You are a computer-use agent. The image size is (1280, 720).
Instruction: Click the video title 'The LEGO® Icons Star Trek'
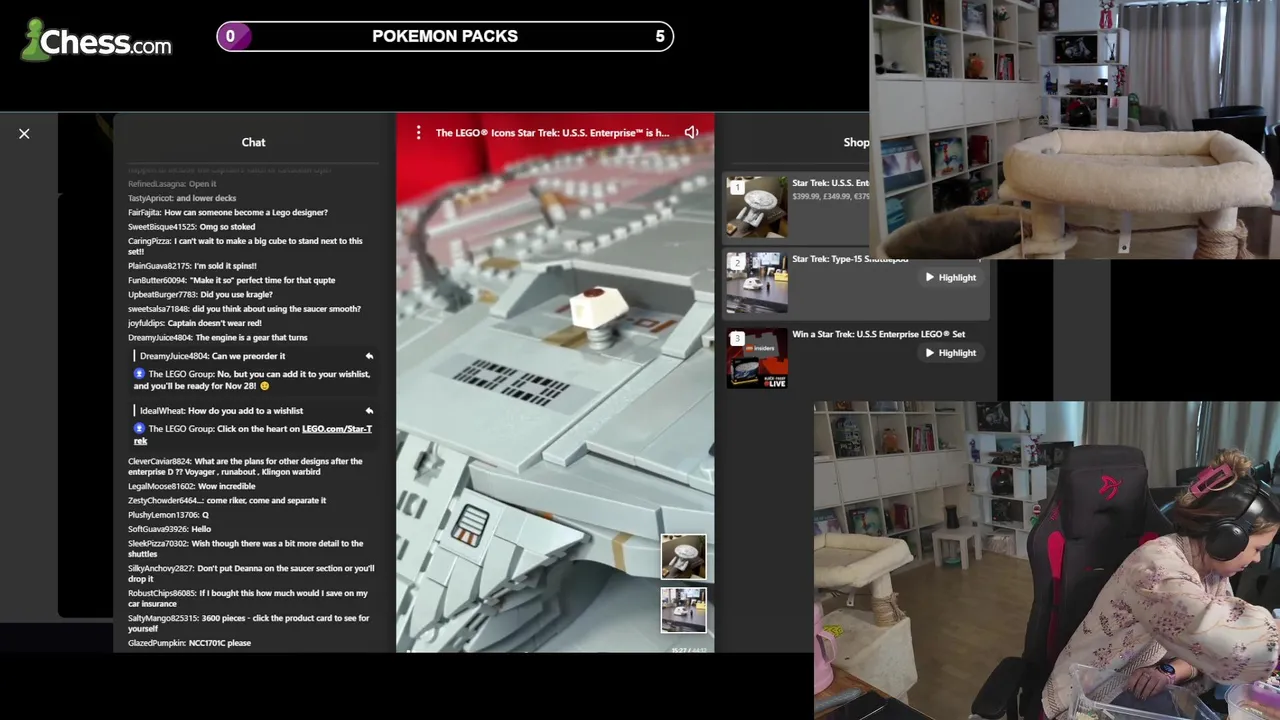552,133
